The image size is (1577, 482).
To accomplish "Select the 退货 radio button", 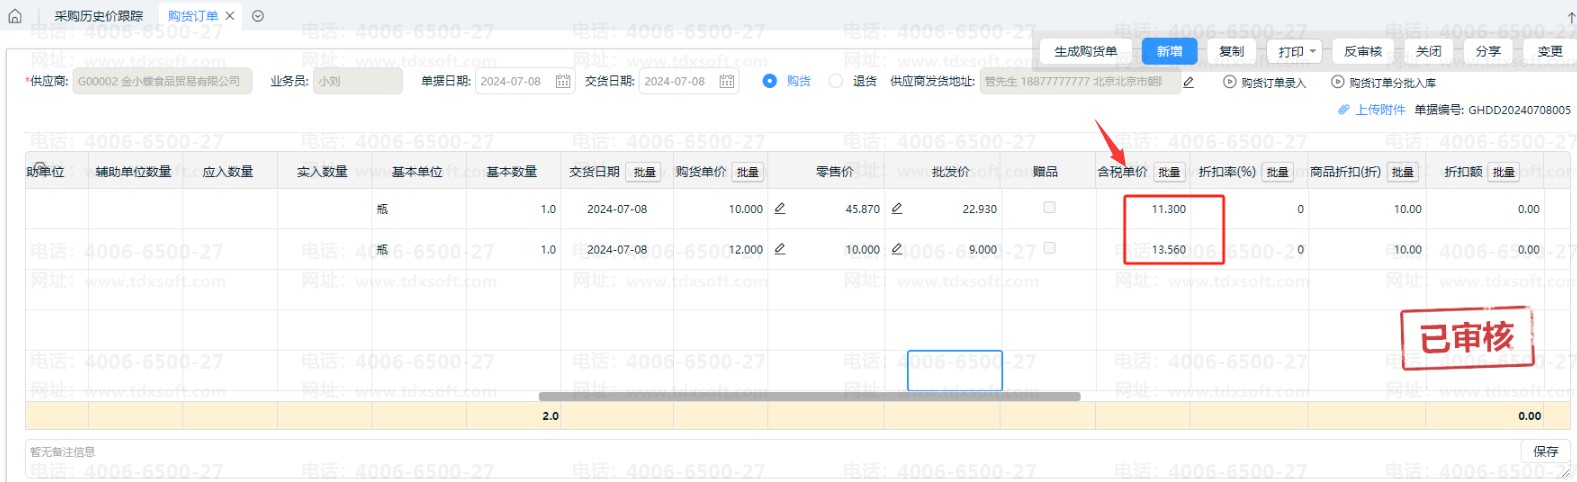I will (836, 81).
